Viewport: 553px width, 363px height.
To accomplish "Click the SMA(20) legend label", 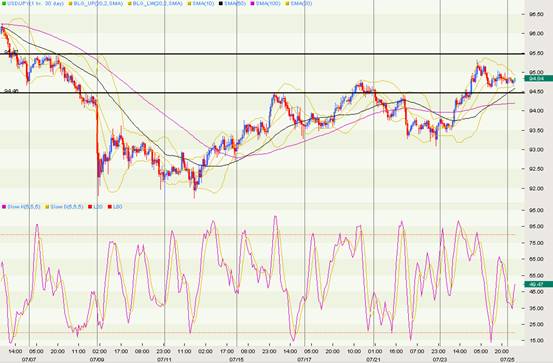I will coord(301,4).
